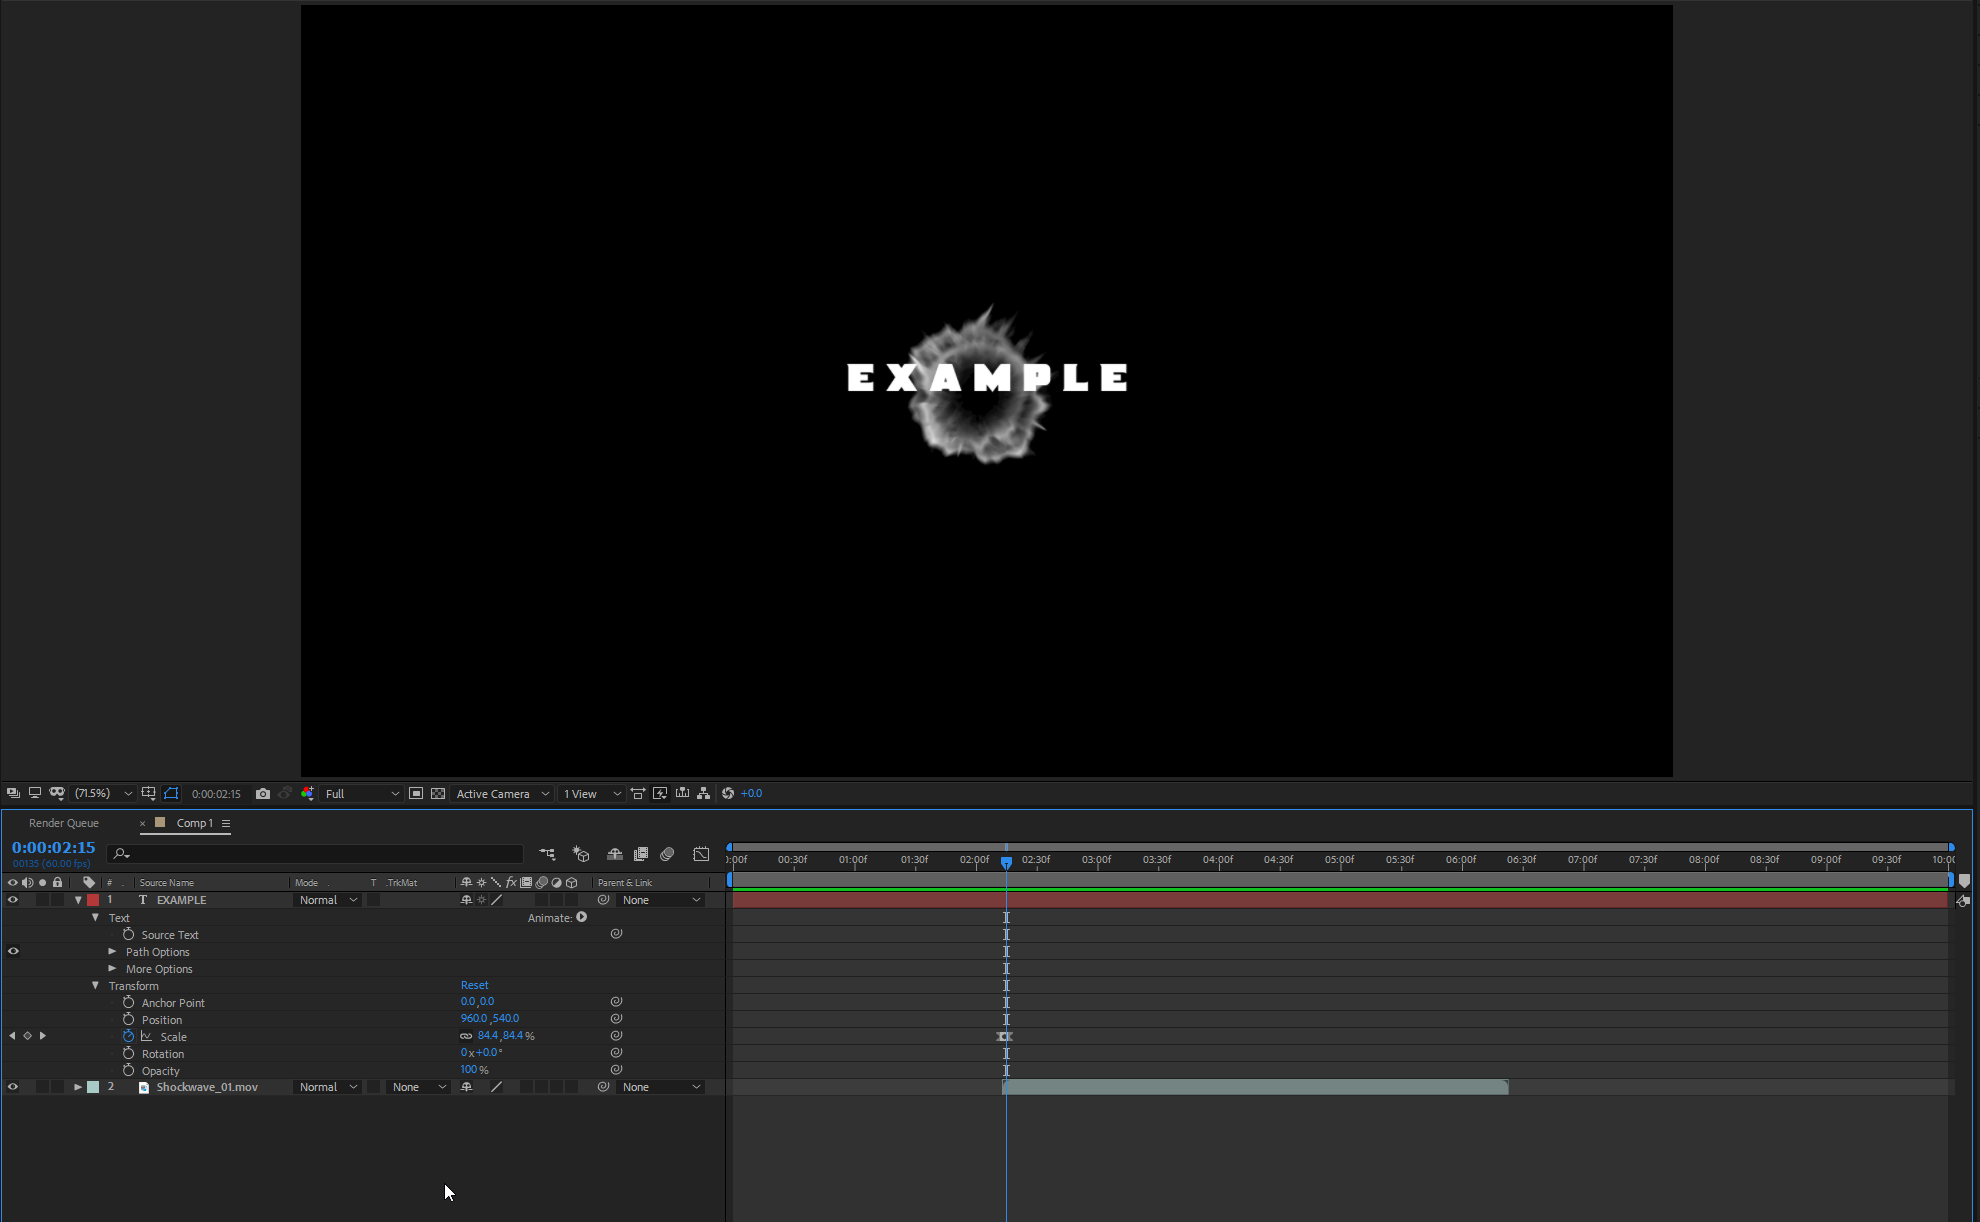Expand the Path Options group
The height and width of the screenshot is (1222, 1980).
point(112,952)
